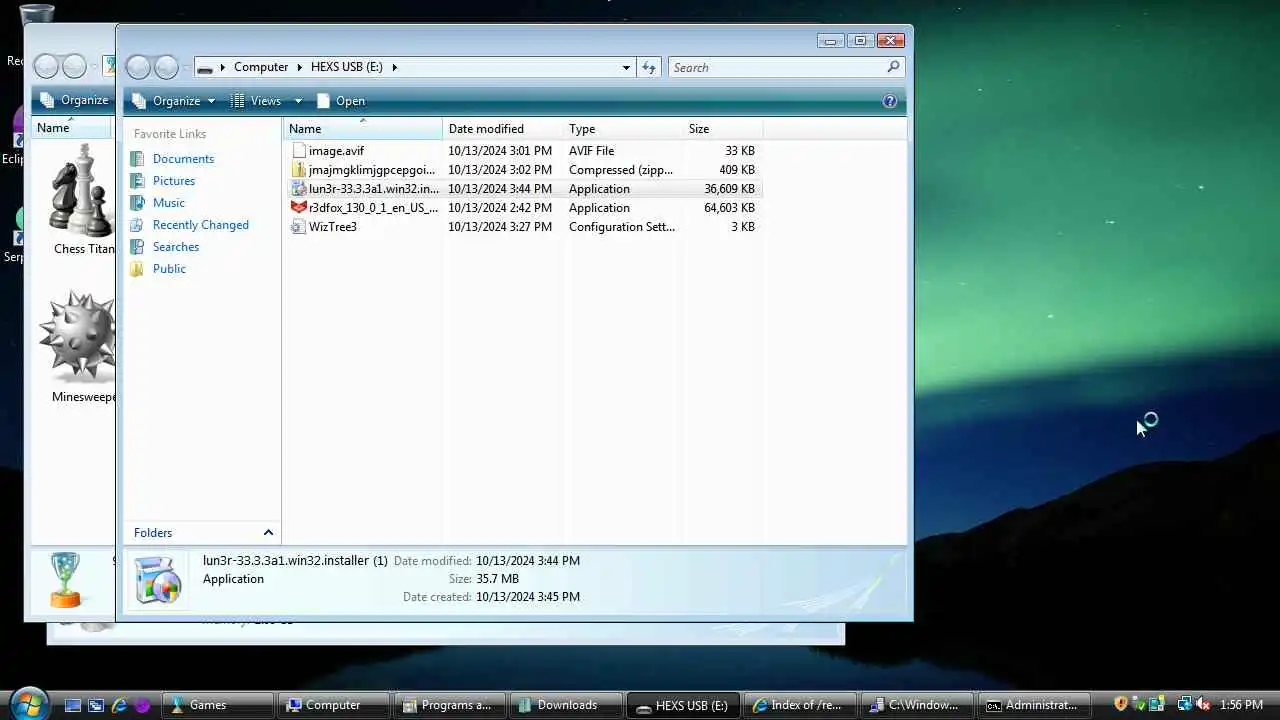Click the 10/13/2024 2:42 PM date cell

(x=500, y=208)
